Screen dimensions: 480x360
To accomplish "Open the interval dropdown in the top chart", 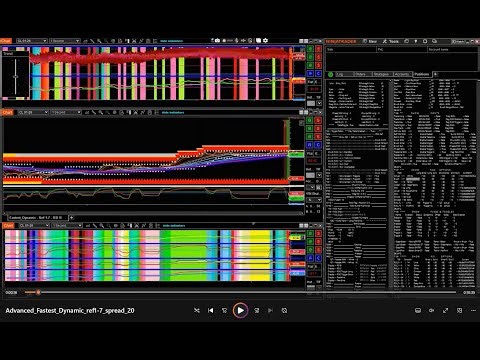I will point(65,41).
